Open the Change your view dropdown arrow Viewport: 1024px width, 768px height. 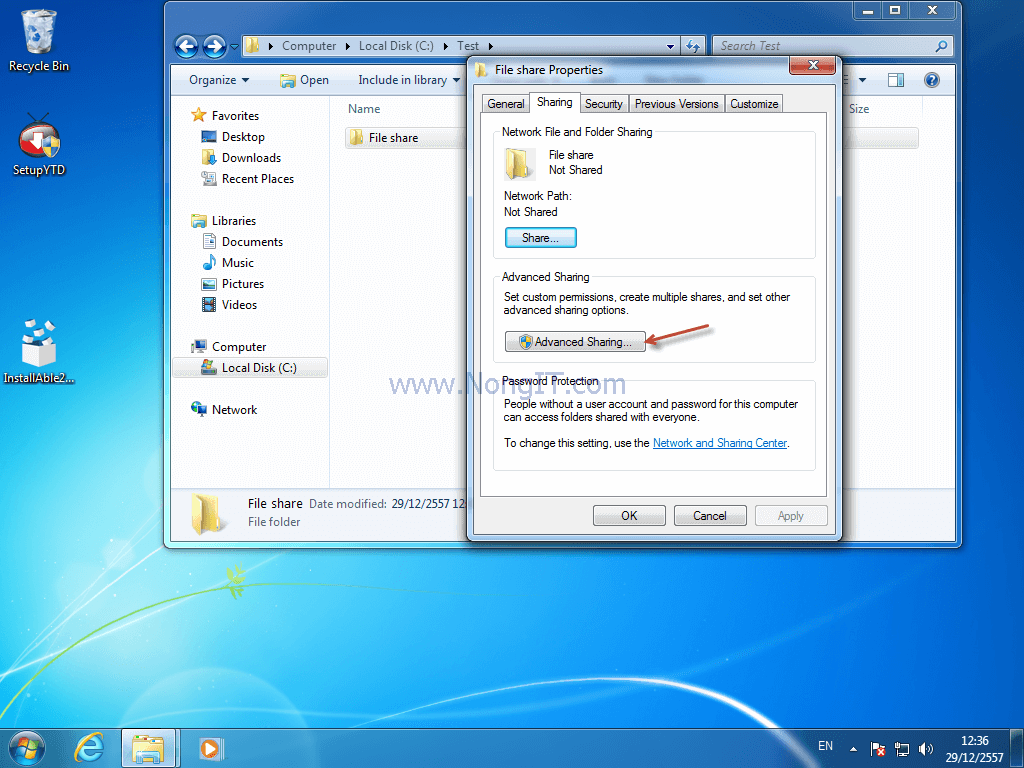862,79
